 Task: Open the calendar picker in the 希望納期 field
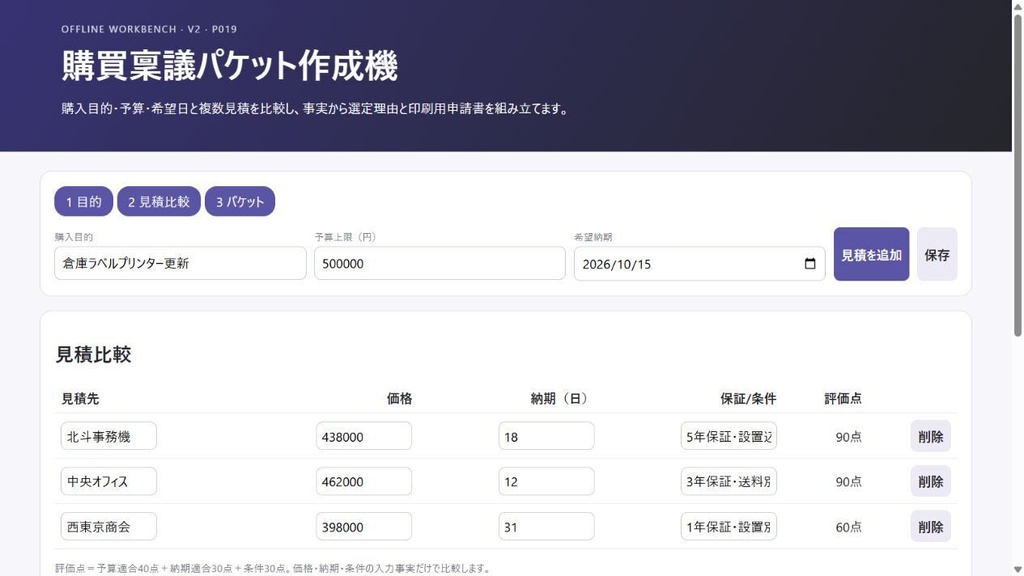coord(810,264)
